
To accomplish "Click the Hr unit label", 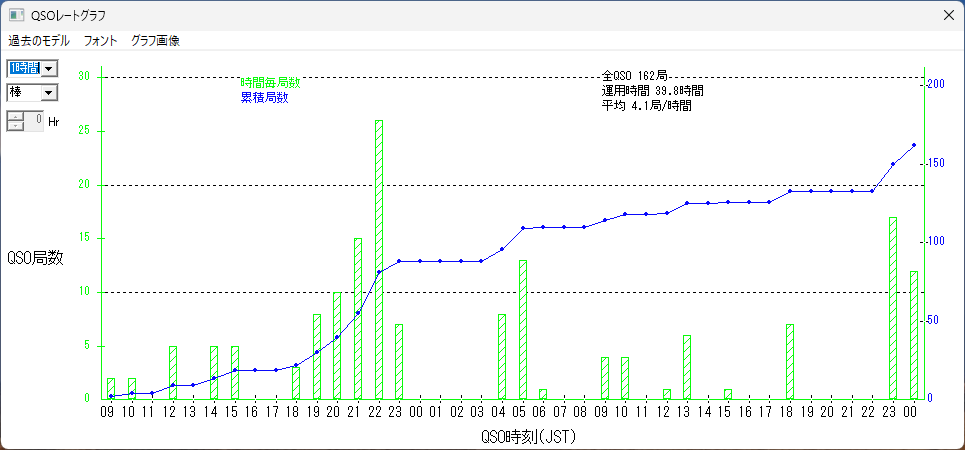I will coord(54,121).
